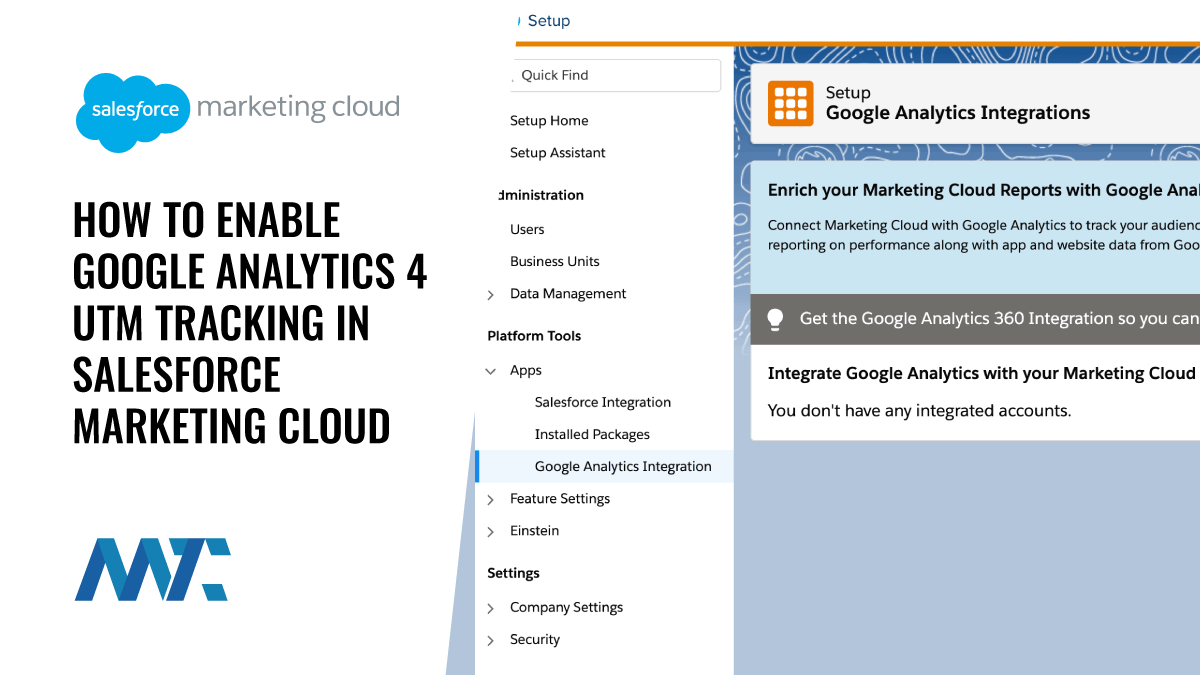Open Users under Administration
The height and width of the screenshot is (675, 1200).
[x=527, y=229]
